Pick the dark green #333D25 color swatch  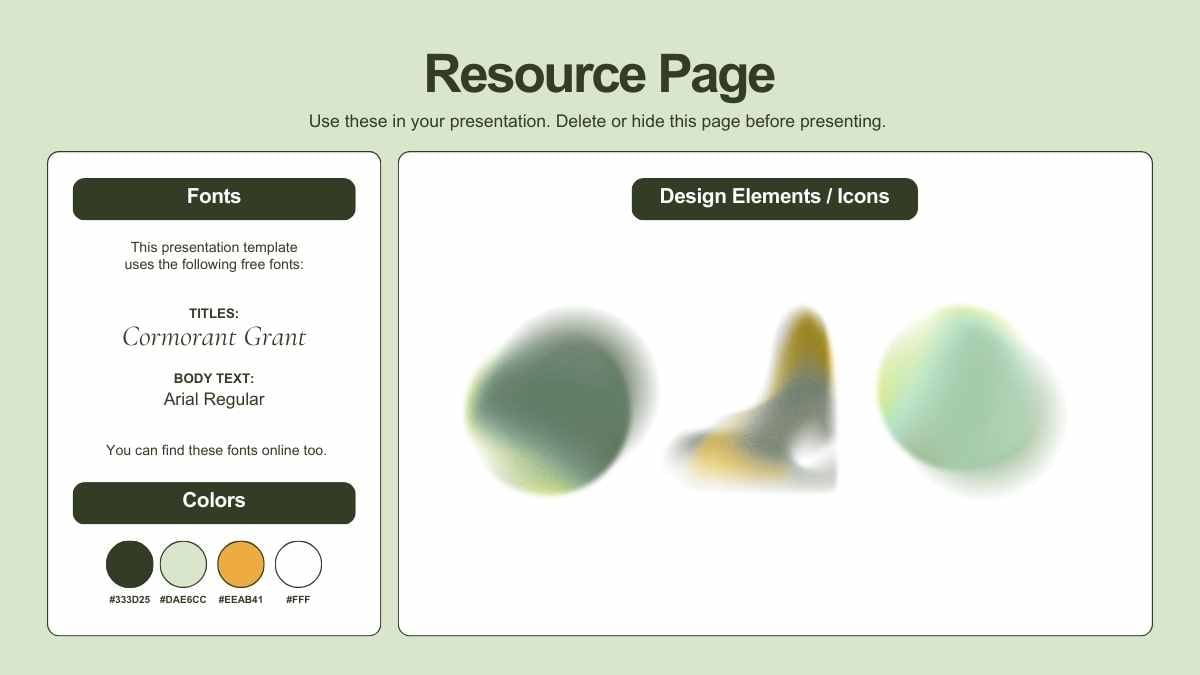(130, 564)
